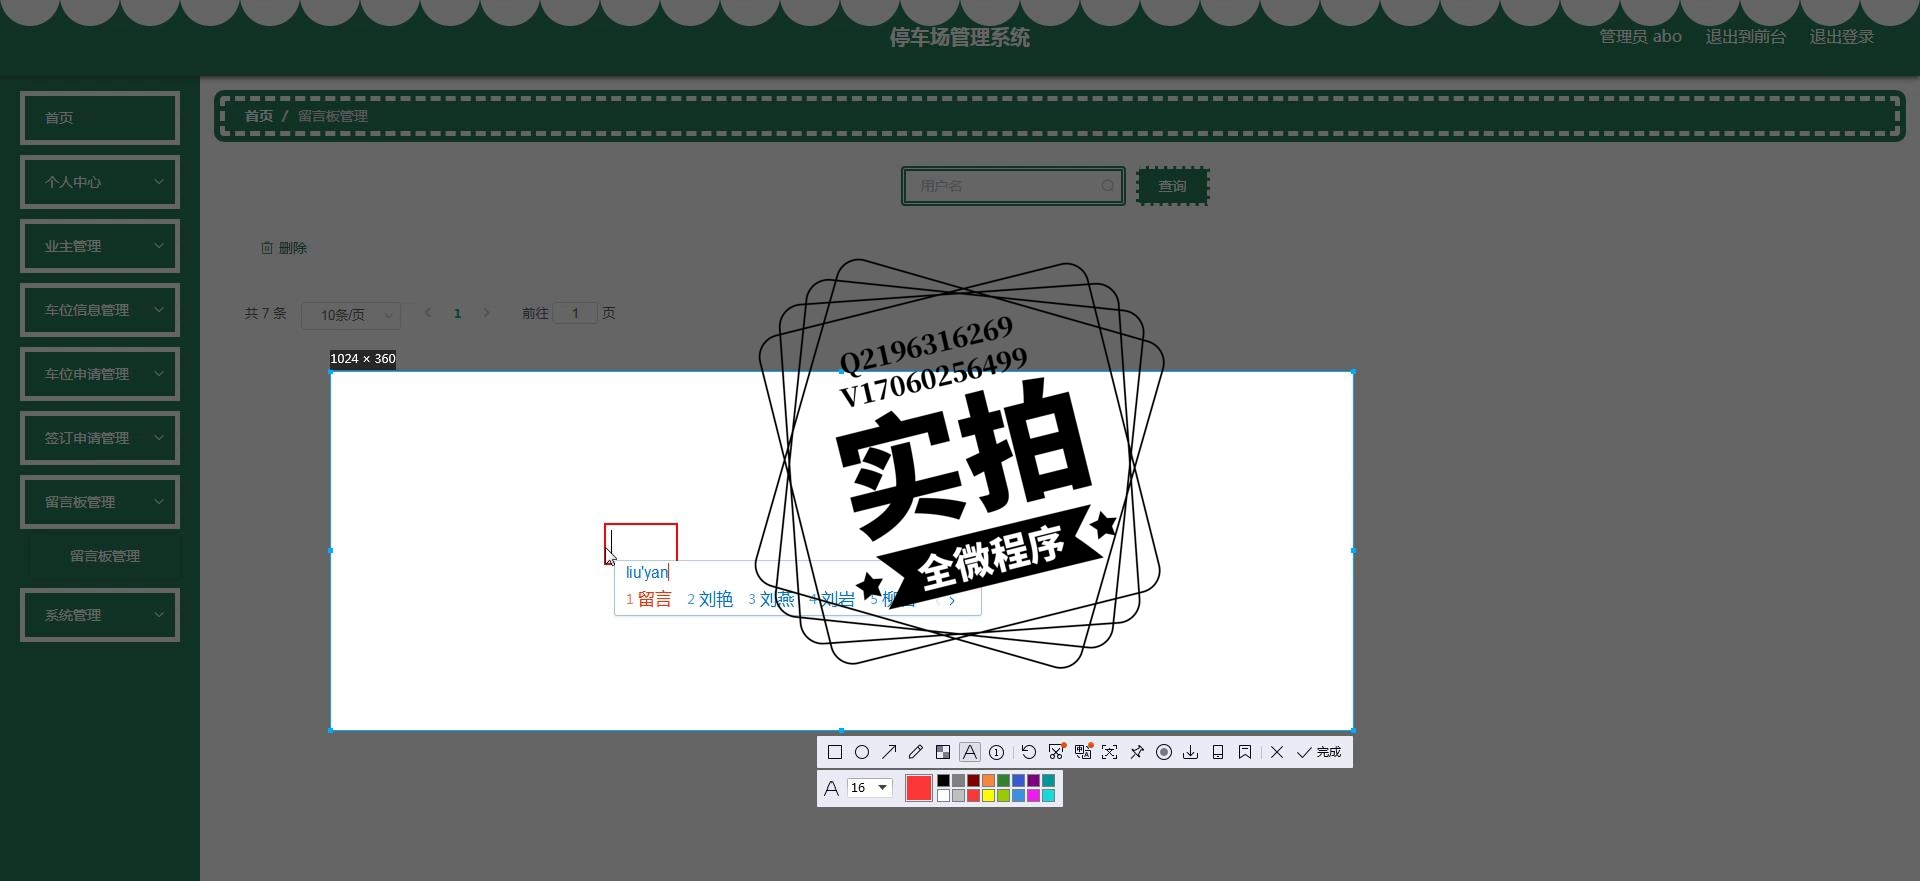The width and height of the screenshot is (1920, 881).
Task: Select the rectangle annotation tool
Action: tap(835, 752)
